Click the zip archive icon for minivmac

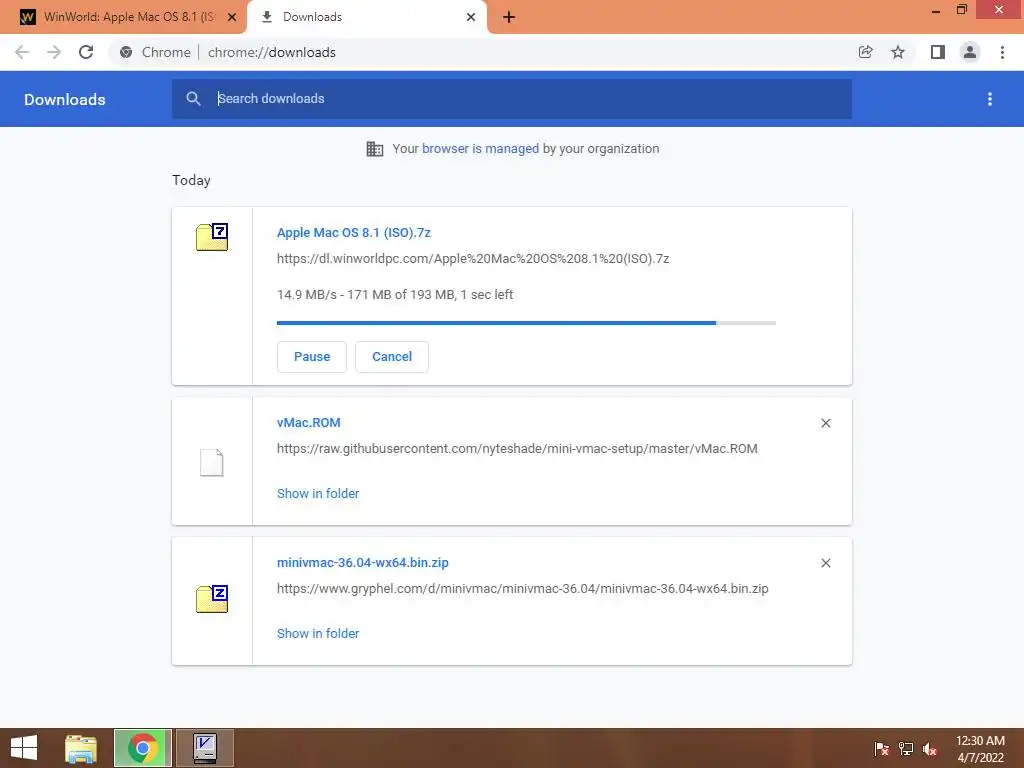[212, 598]
